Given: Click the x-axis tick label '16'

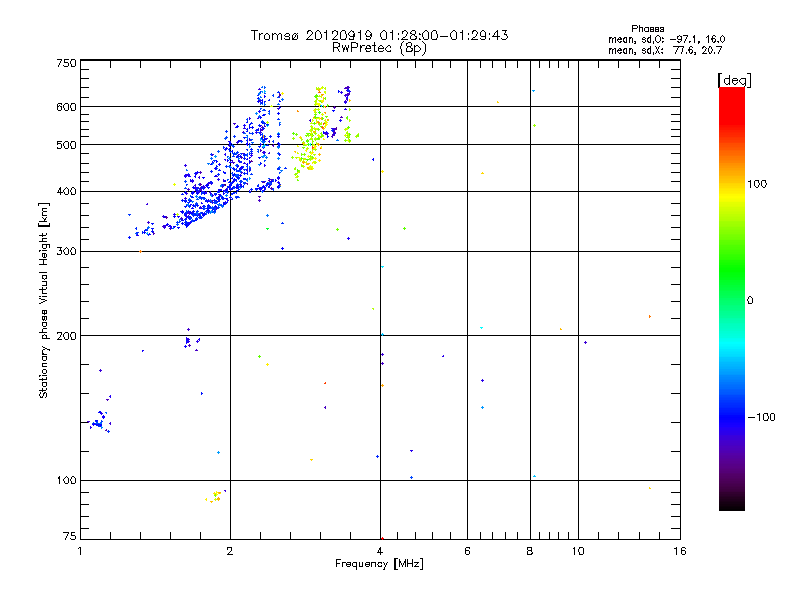Looking at the screenshot, I should (680, 551).
